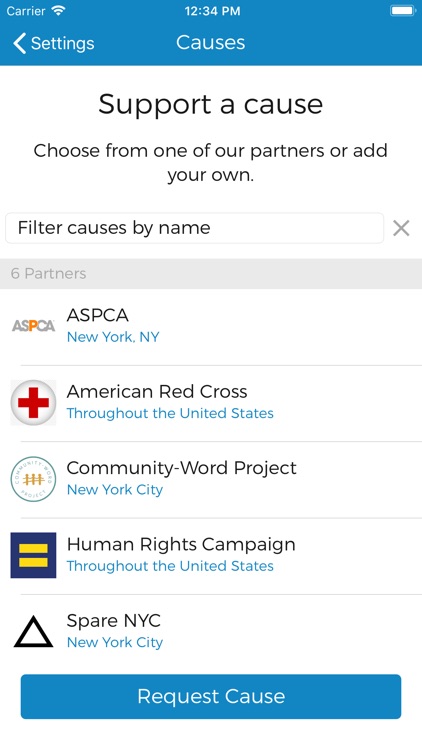Clear the filter with the X icon
The height and width of the screenshot is (750, 422).
pos(401,228)
